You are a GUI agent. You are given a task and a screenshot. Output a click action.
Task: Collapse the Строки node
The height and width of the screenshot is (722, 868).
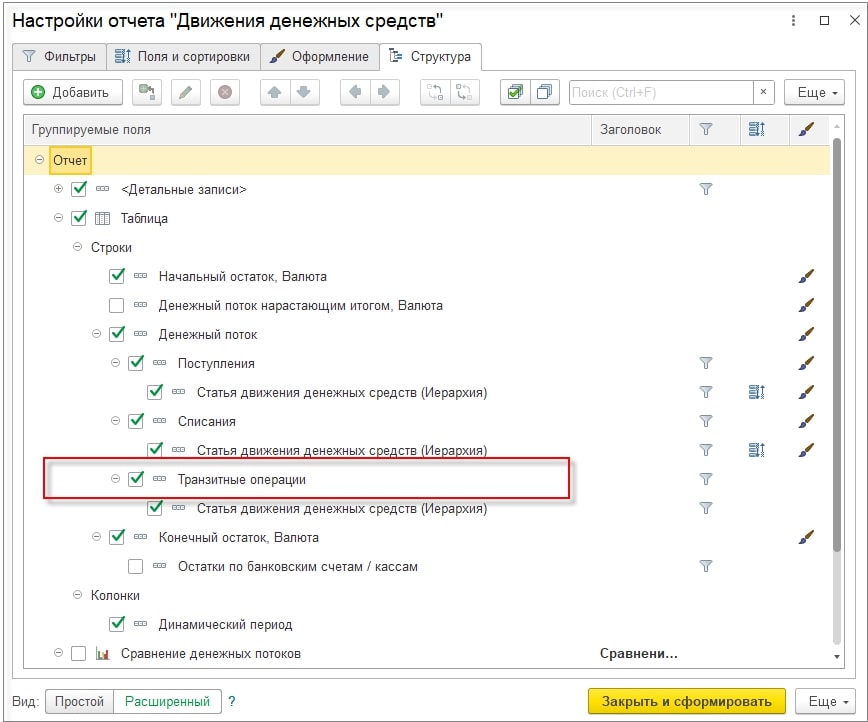(78, 246)
